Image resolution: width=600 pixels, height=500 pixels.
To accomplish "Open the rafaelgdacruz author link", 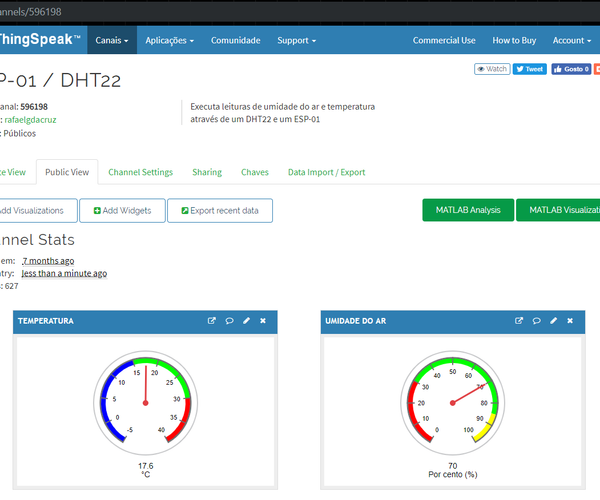I will click(30, 120).
